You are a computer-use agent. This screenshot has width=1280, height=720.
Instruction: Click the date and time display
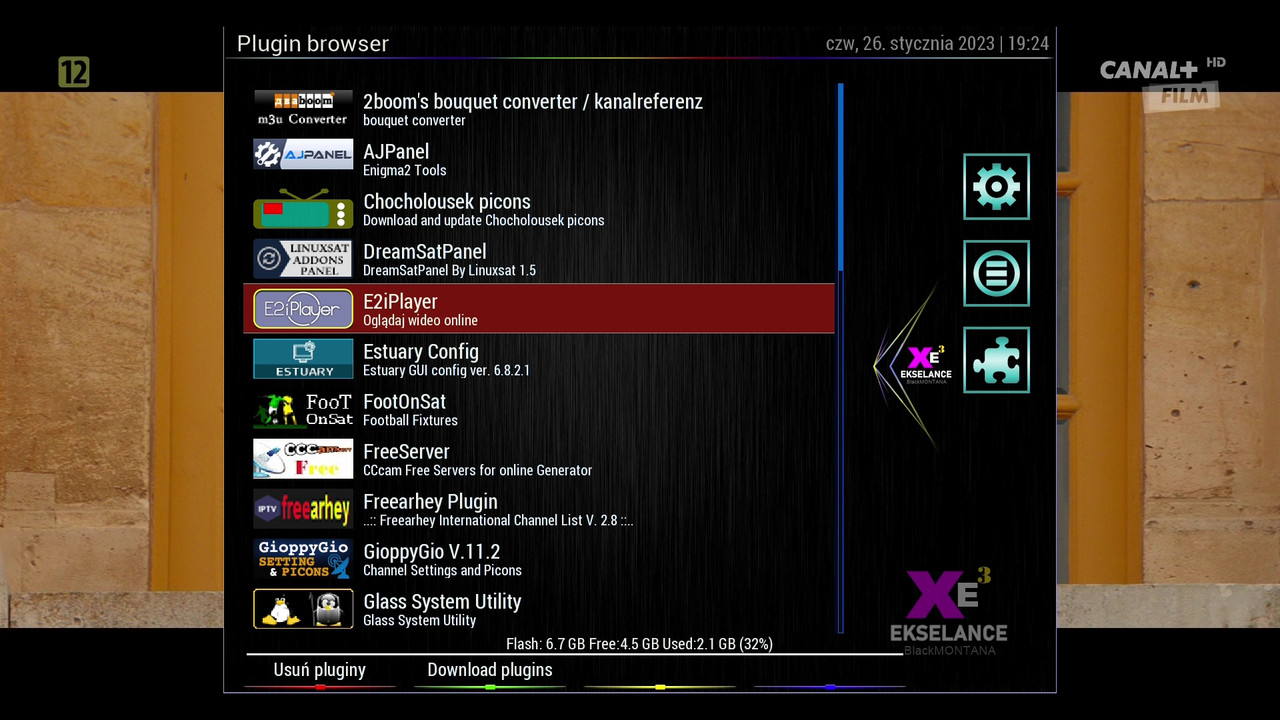point(937,44)
